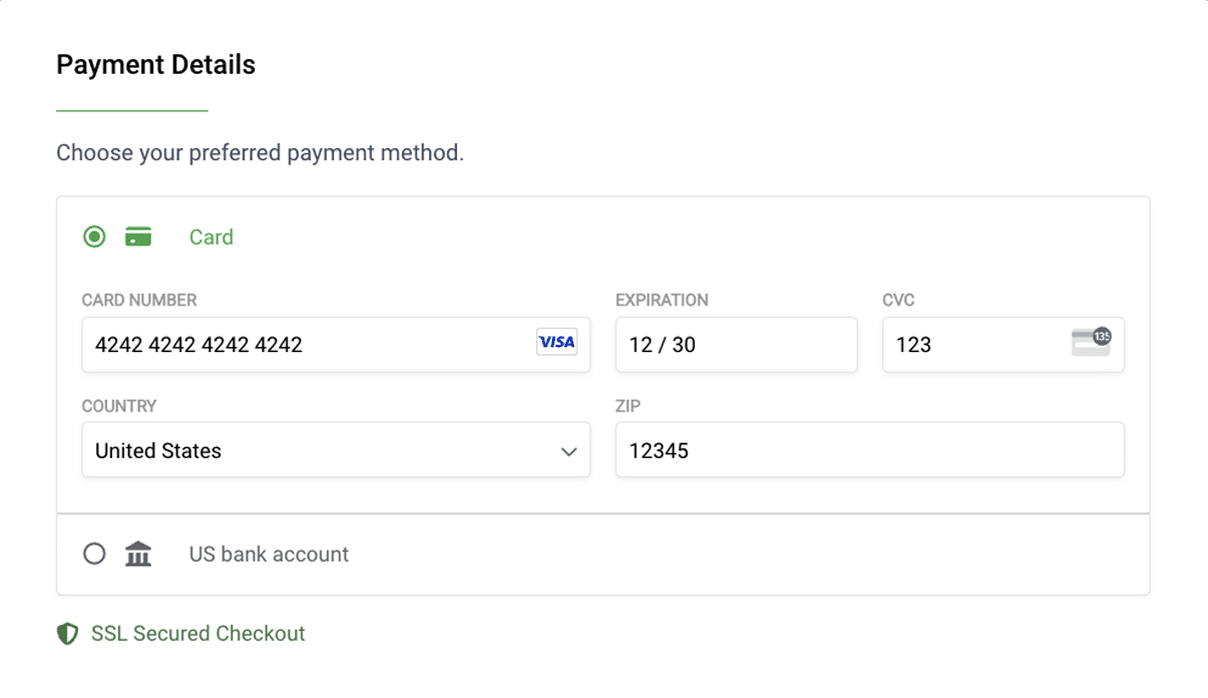Click the SSL Secured Checkout text
The image size is (1208, 698).
tap(198, 634)
